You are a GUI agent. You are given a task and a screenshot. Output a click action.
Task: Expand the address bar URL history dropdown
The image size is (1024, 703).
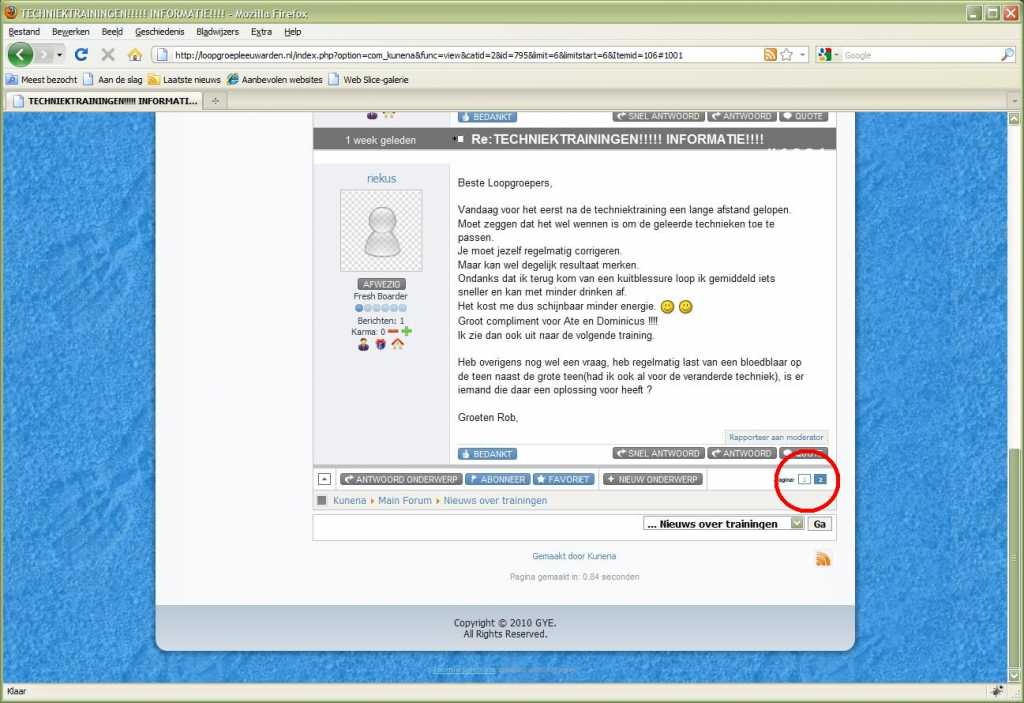pyautogui.click(x=802, y=55)
